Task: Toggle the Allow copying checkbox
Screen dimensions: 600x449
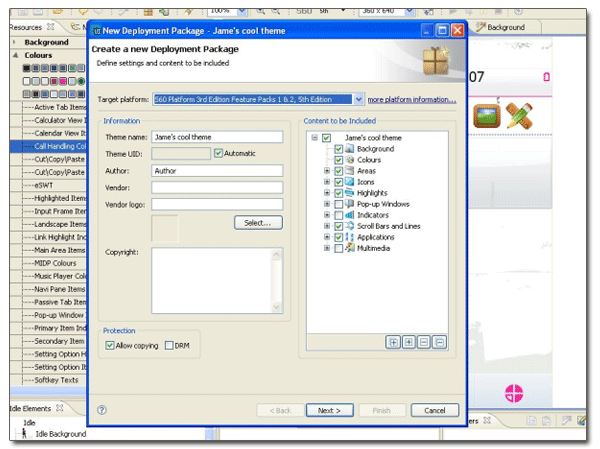Action: coord(110,345)
